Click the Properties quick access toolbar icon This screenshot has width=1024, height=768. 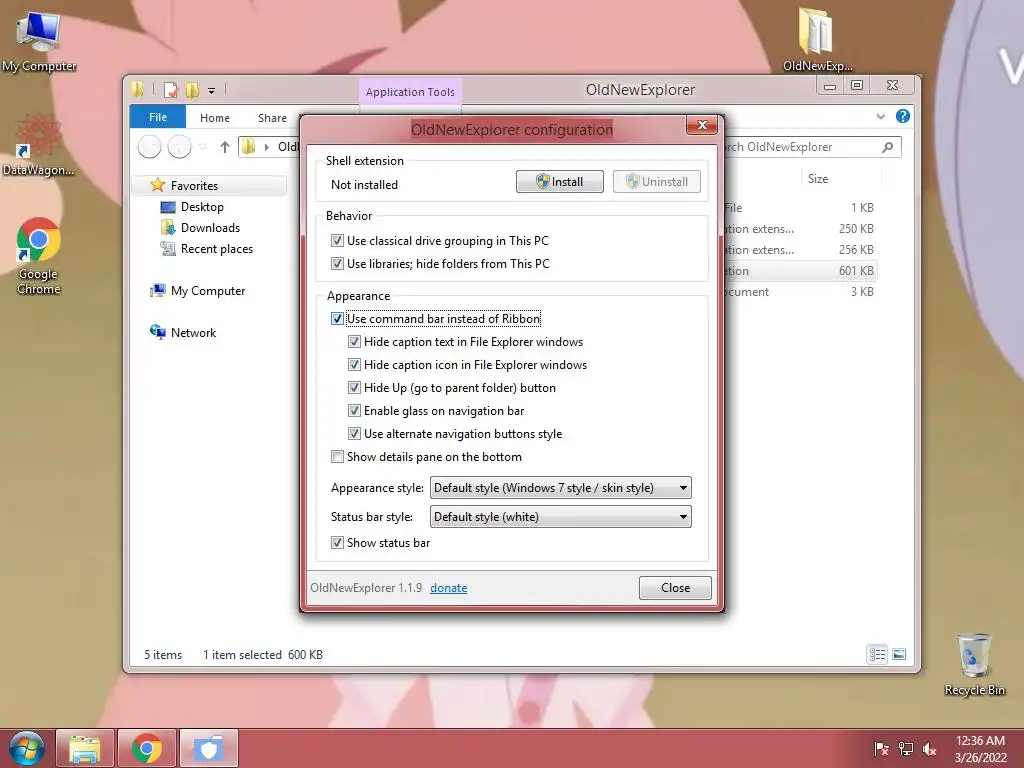tap(170, 90)
